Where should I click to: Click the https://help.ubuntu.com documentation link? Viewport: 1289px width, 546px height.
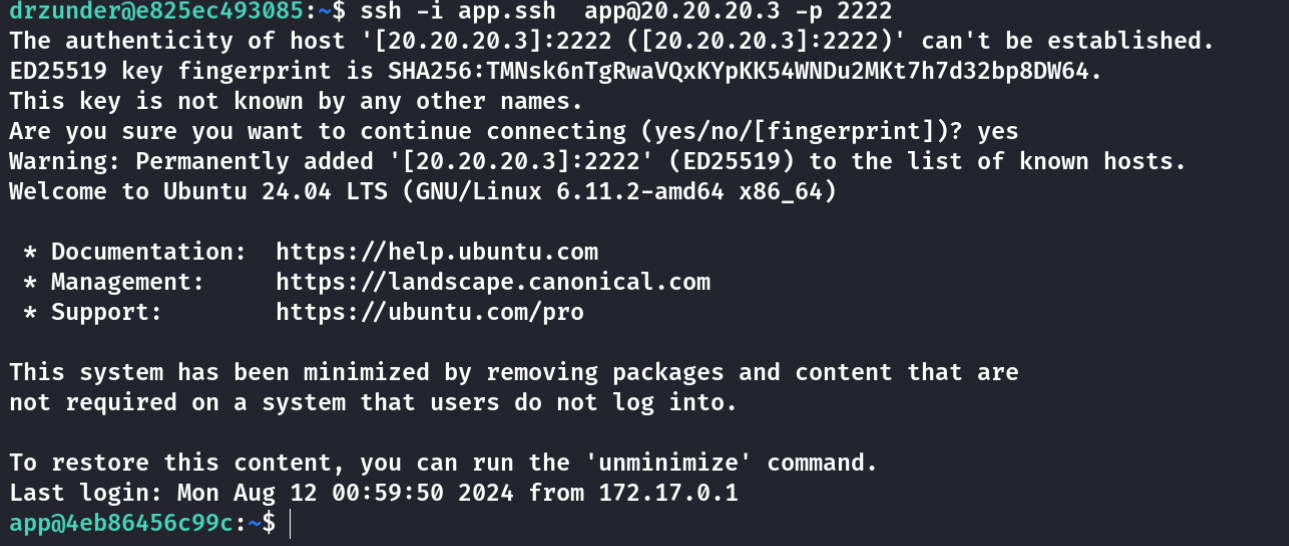coord(437,252)
